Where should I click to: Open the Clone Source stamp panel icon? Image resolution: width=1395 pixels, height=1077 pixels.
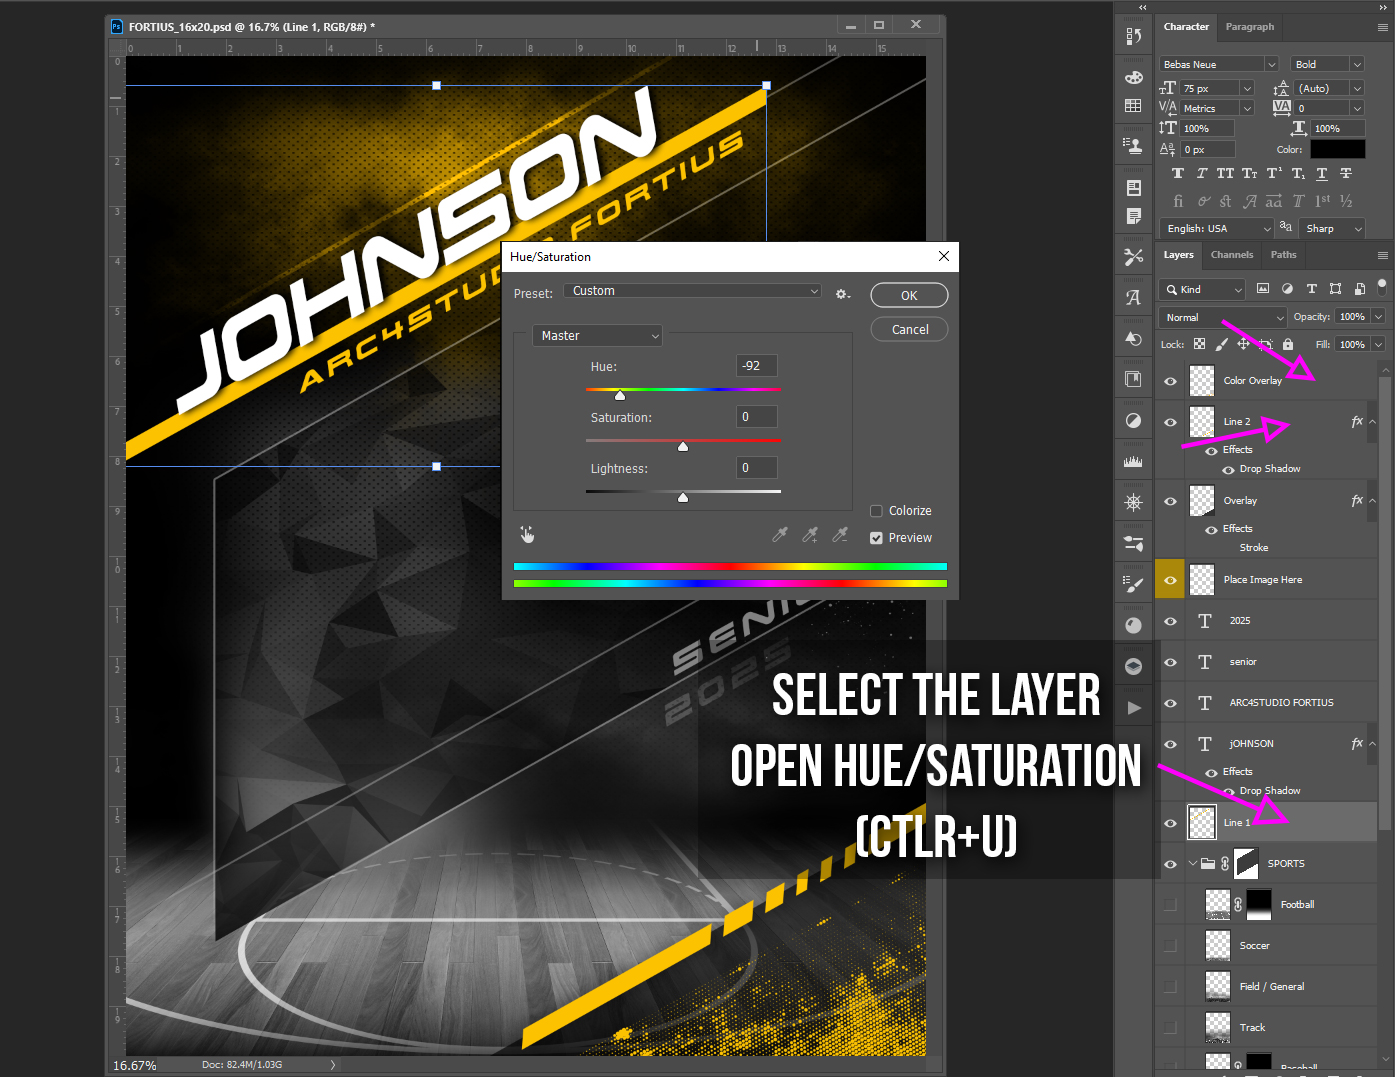(1133, 146)
